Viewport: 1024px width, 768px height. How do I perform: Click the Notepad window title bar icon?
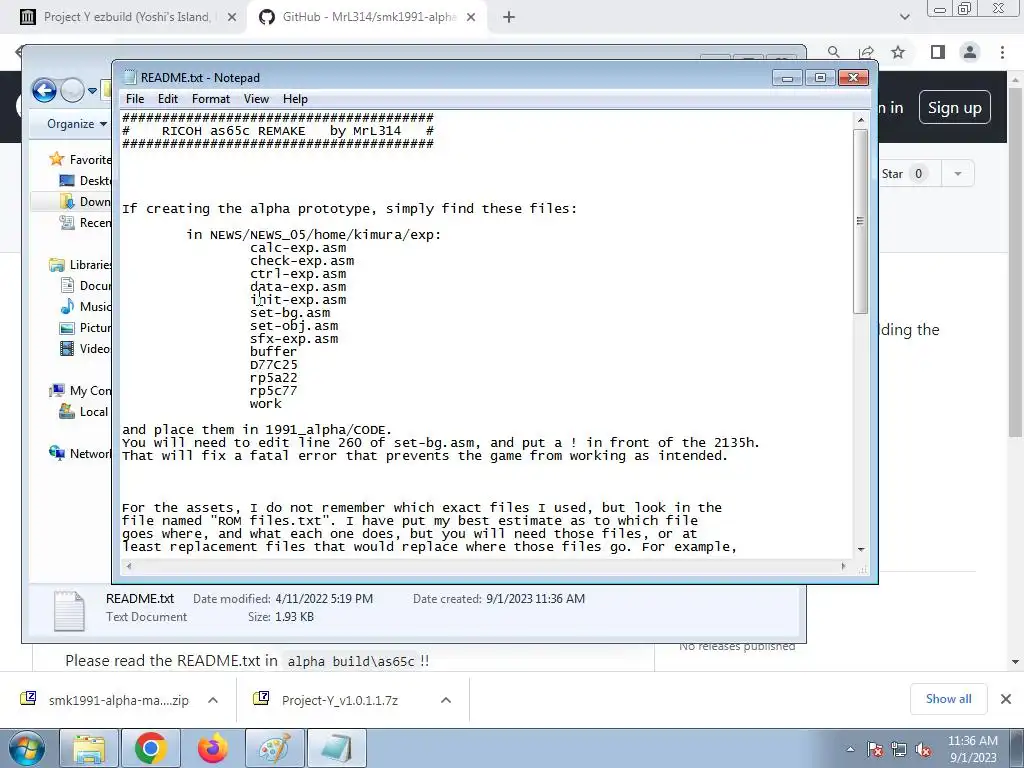pyautogui.click(x=130, y=78)
